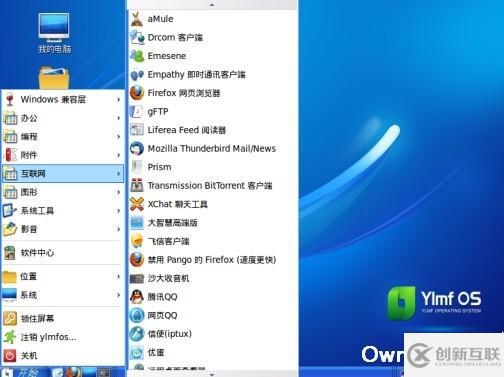Open the 系统工具 menu entry
The image size is (504, 377).
point(63,211)
